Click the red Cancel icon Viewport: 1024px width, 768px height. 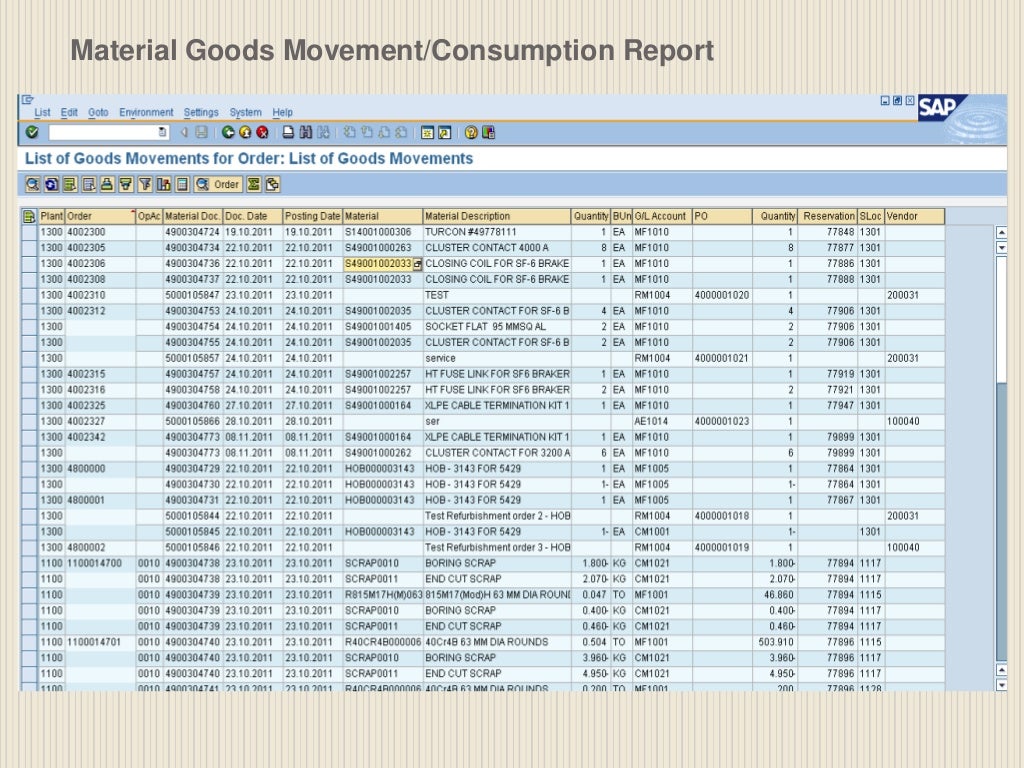(262, 132)
